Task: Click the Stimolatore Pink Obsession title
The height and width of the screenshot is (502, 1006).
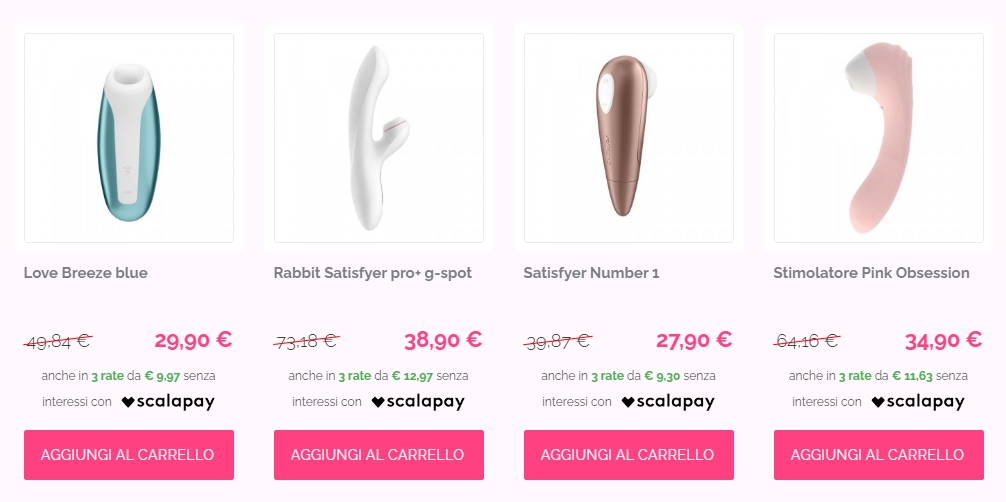Action: point(871,273)
